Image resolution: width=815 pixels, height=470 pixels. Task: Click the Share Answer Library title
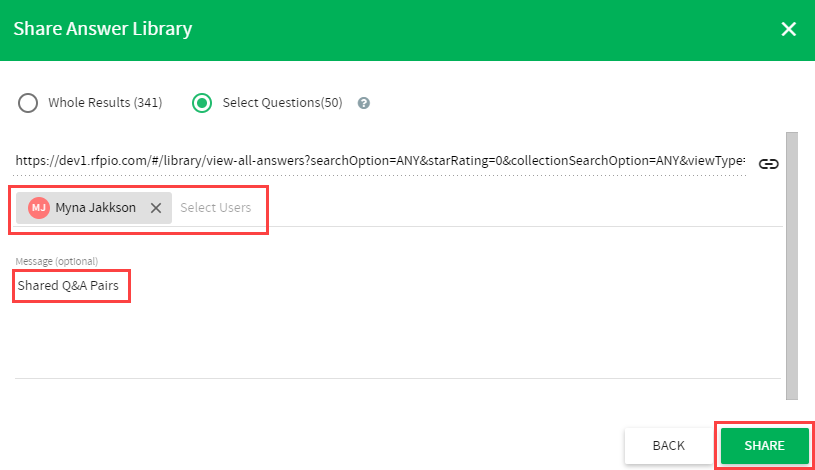pos(103,29)
